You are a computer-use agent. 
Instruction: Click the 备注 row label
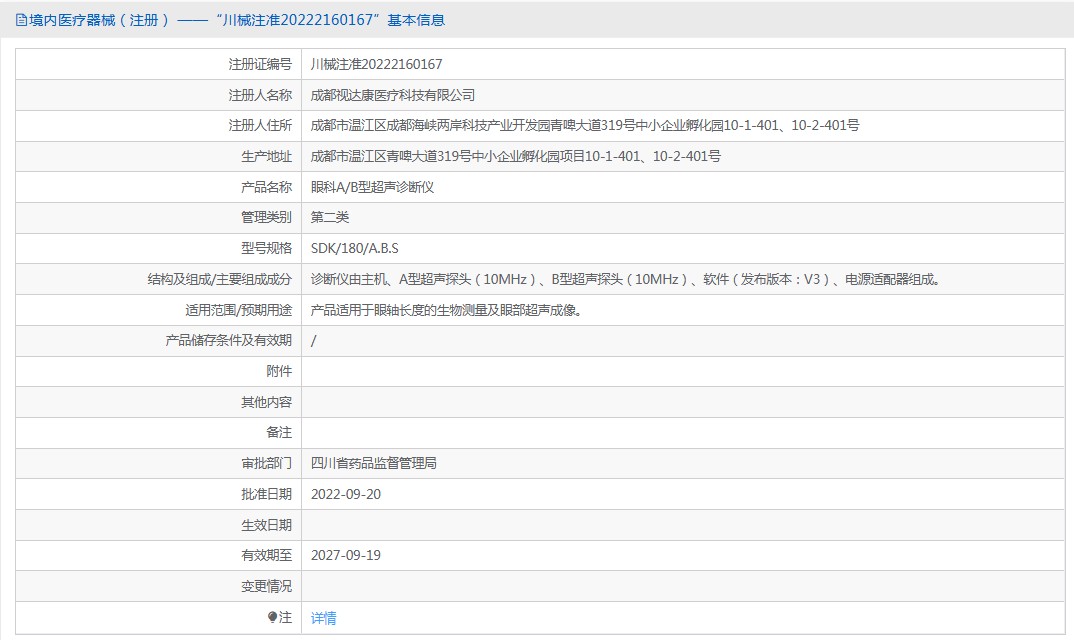coord(279,432)
